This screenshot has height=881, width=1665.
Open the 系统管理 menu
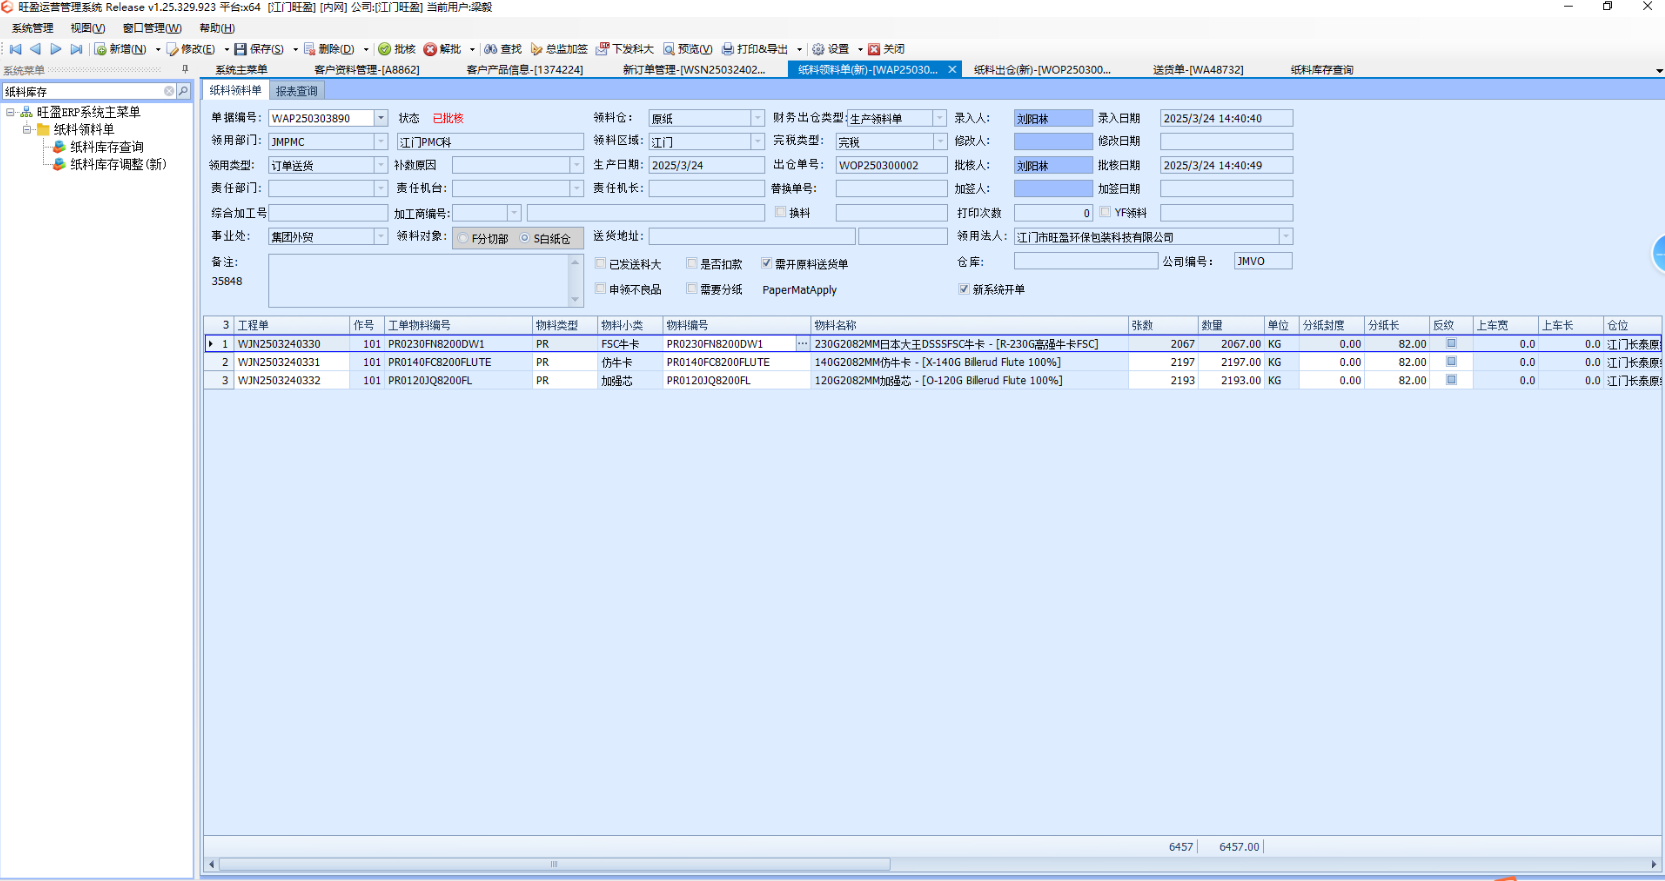(33, 28)
